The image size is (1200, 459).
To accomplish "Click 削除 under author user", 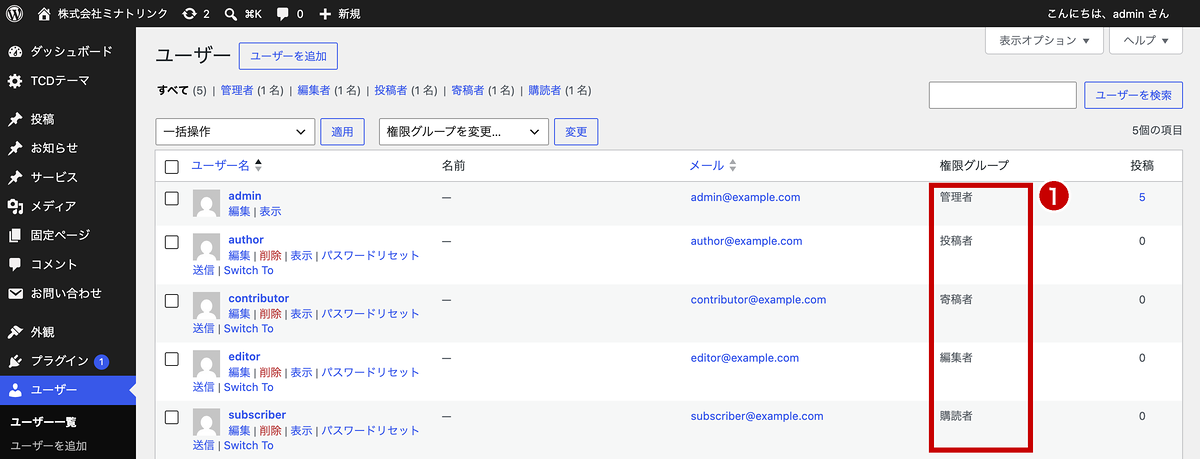I will coord(270,256).
